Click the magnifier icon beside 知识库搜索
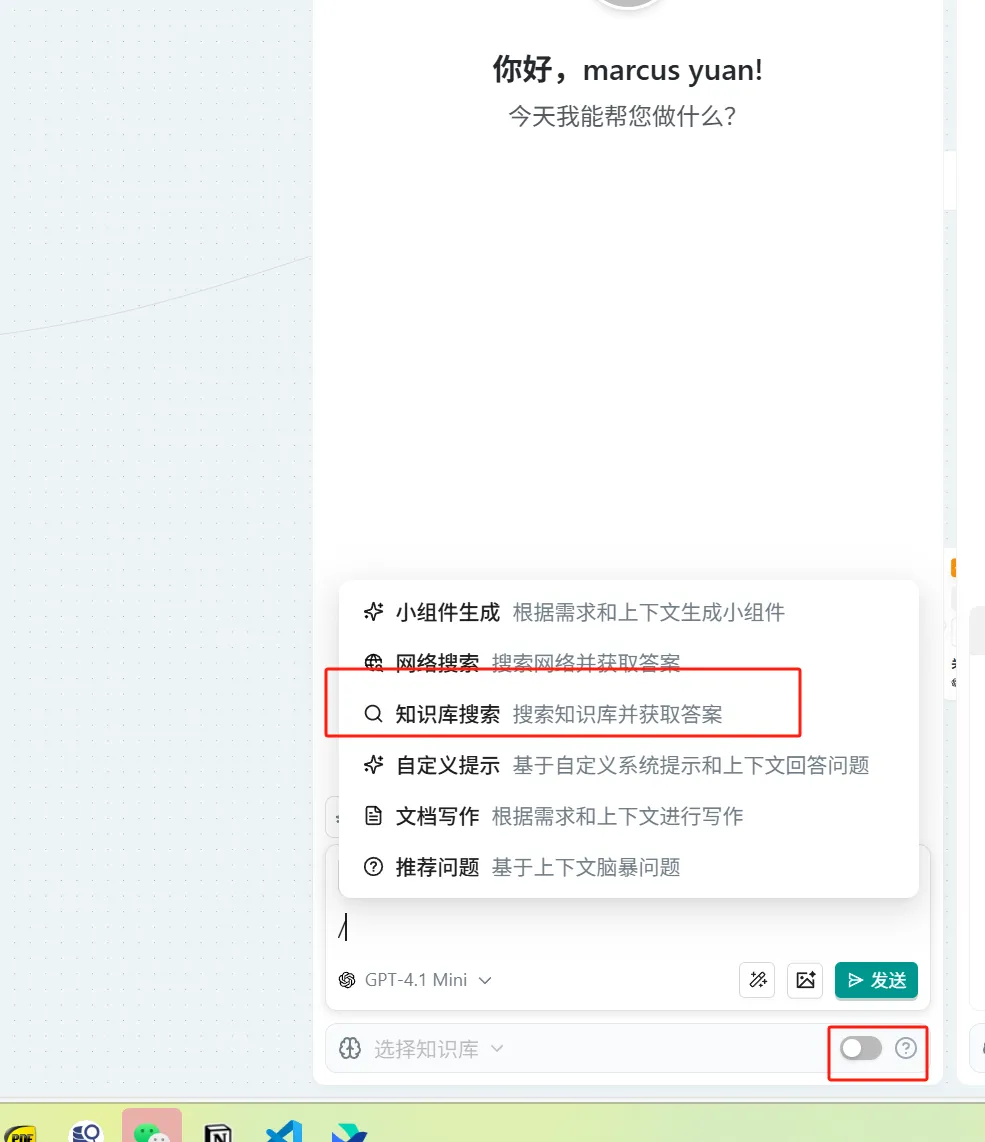The image size is (985, 1142). [373, 714]
